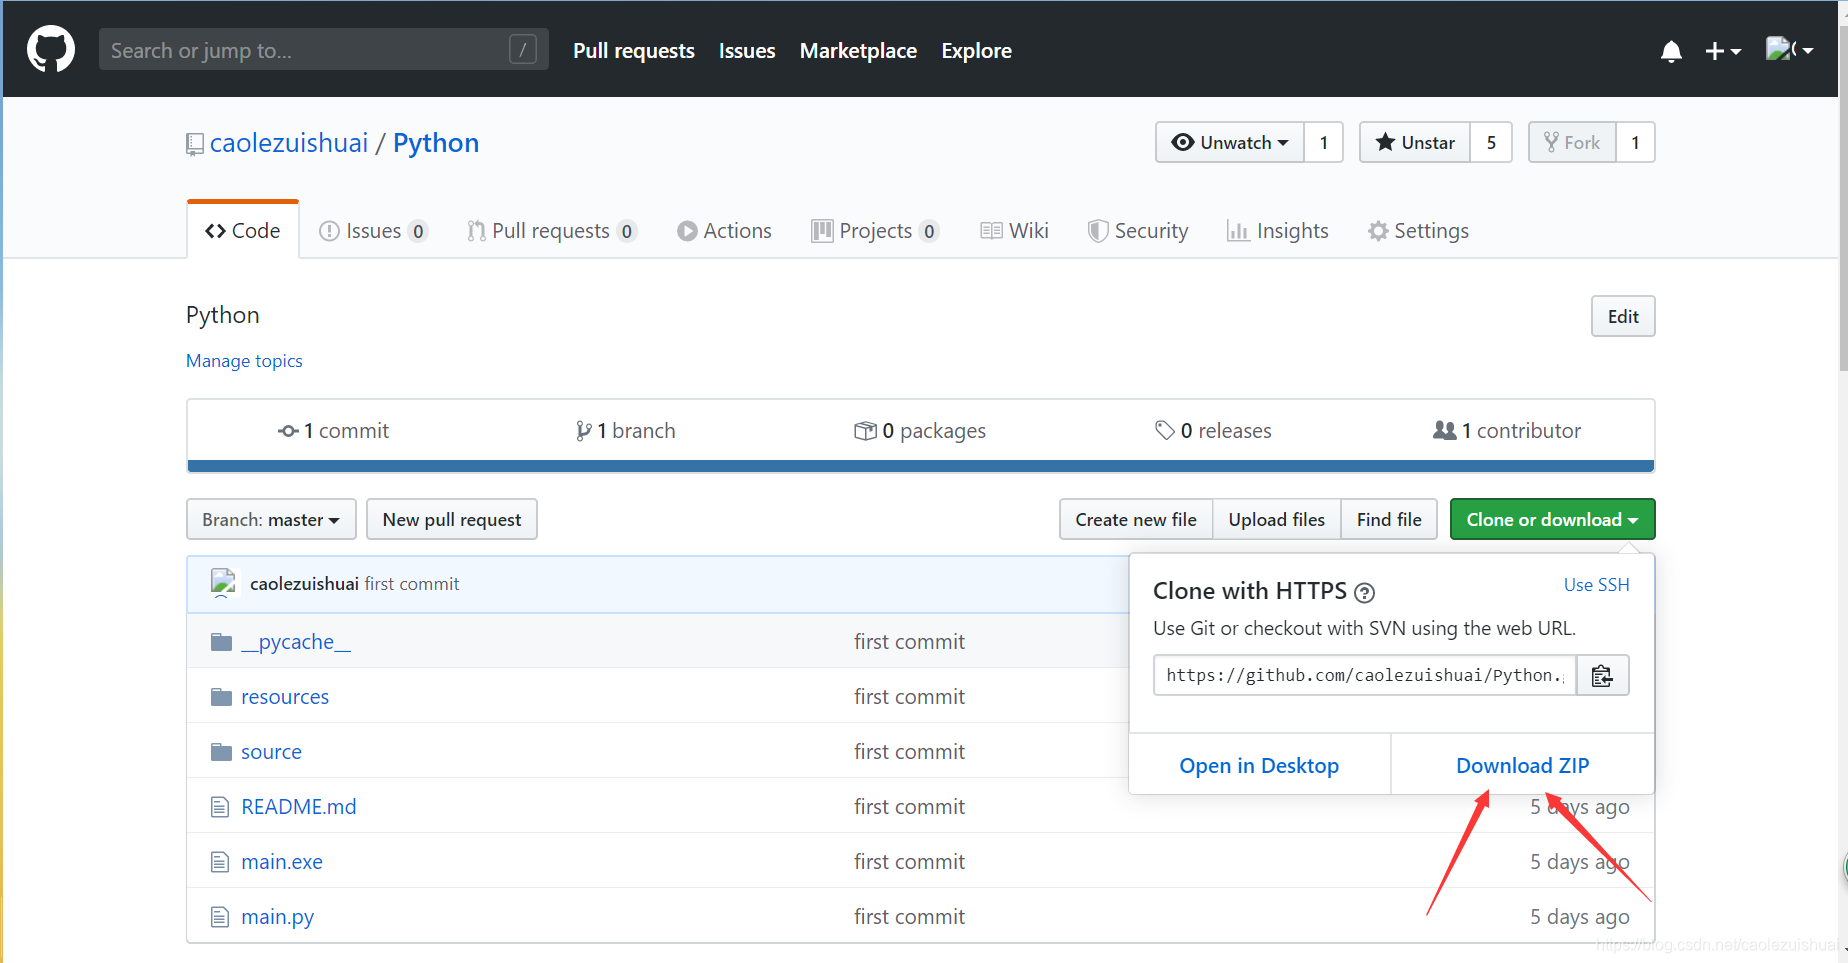Open the README.md file

coord(298,807)
